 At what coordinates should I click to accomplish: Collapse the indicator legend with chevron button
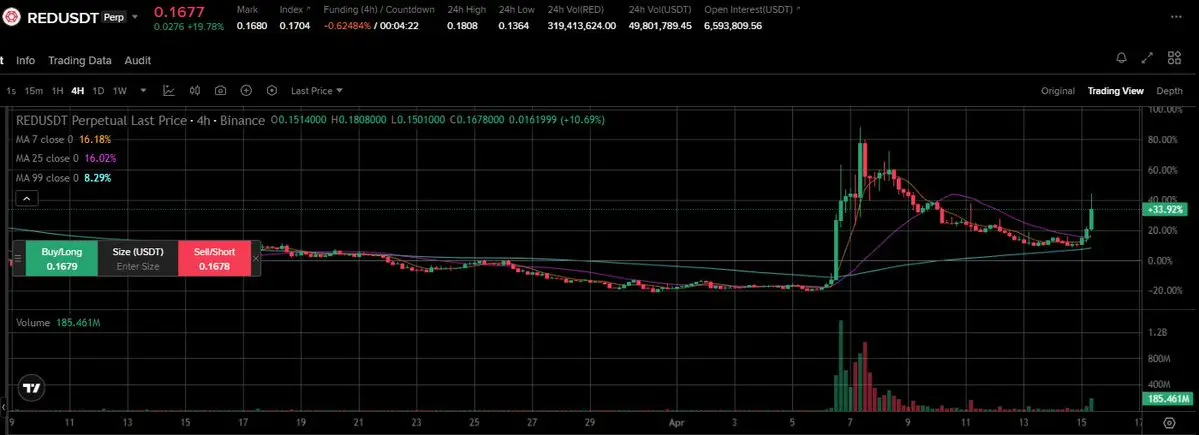coord(26,199)
